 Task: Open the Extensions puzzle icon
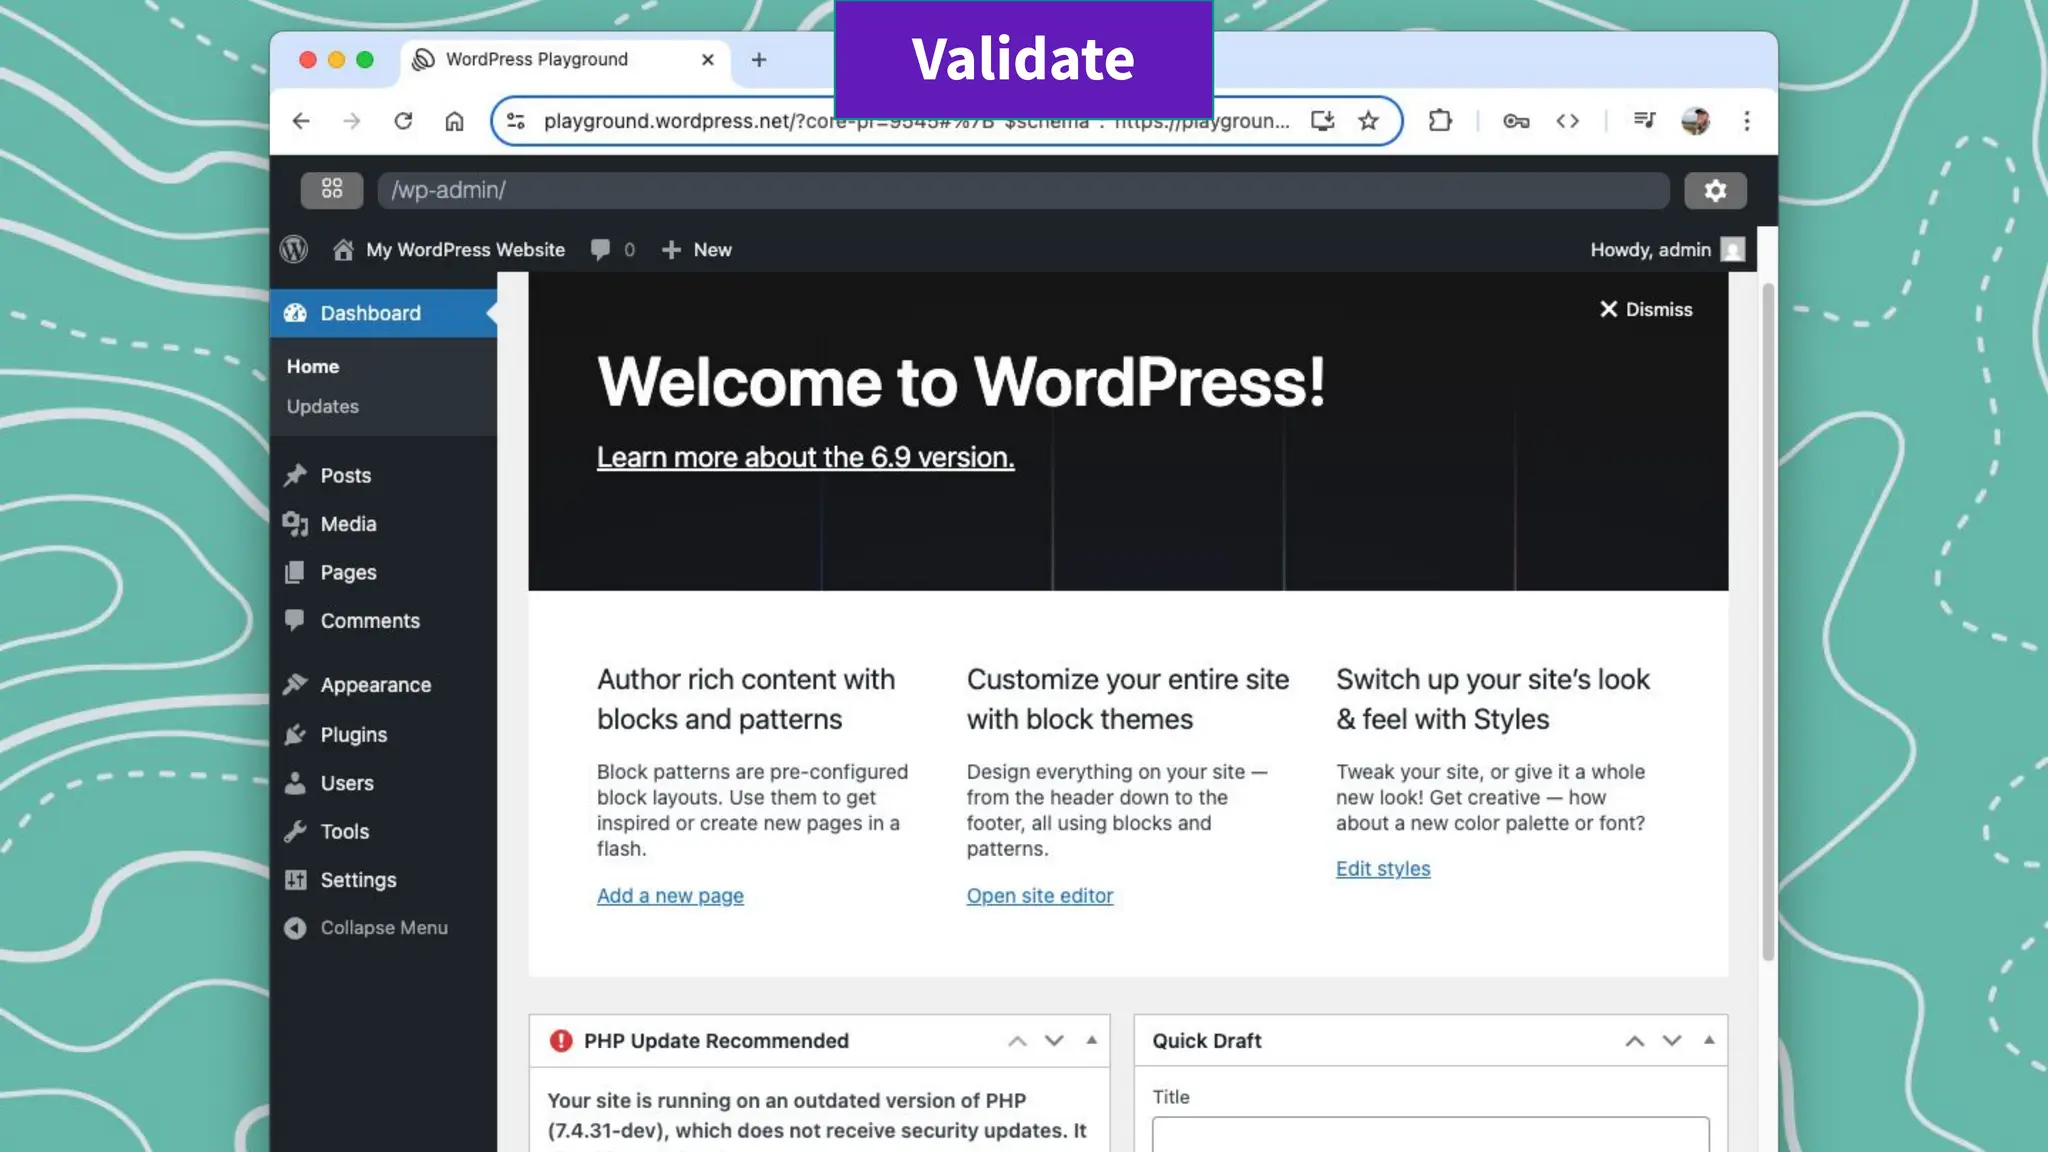click(1440, 121)
